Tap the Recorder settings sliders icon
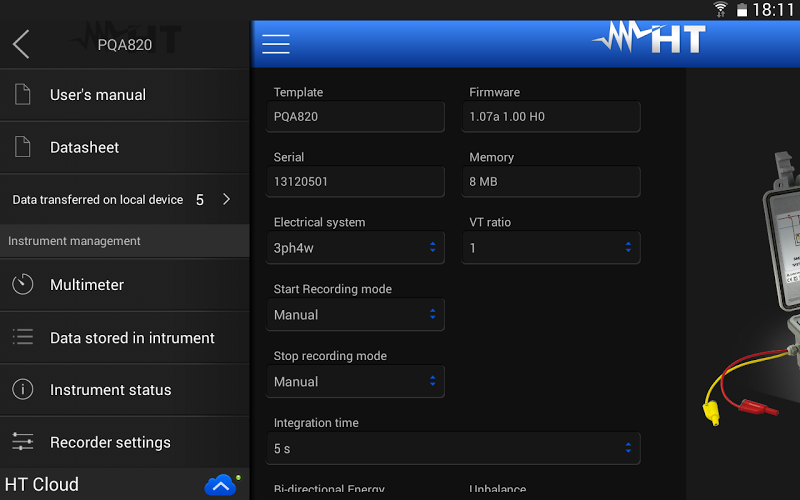This screenshot has height=500, width=800. tap(22, 442)
